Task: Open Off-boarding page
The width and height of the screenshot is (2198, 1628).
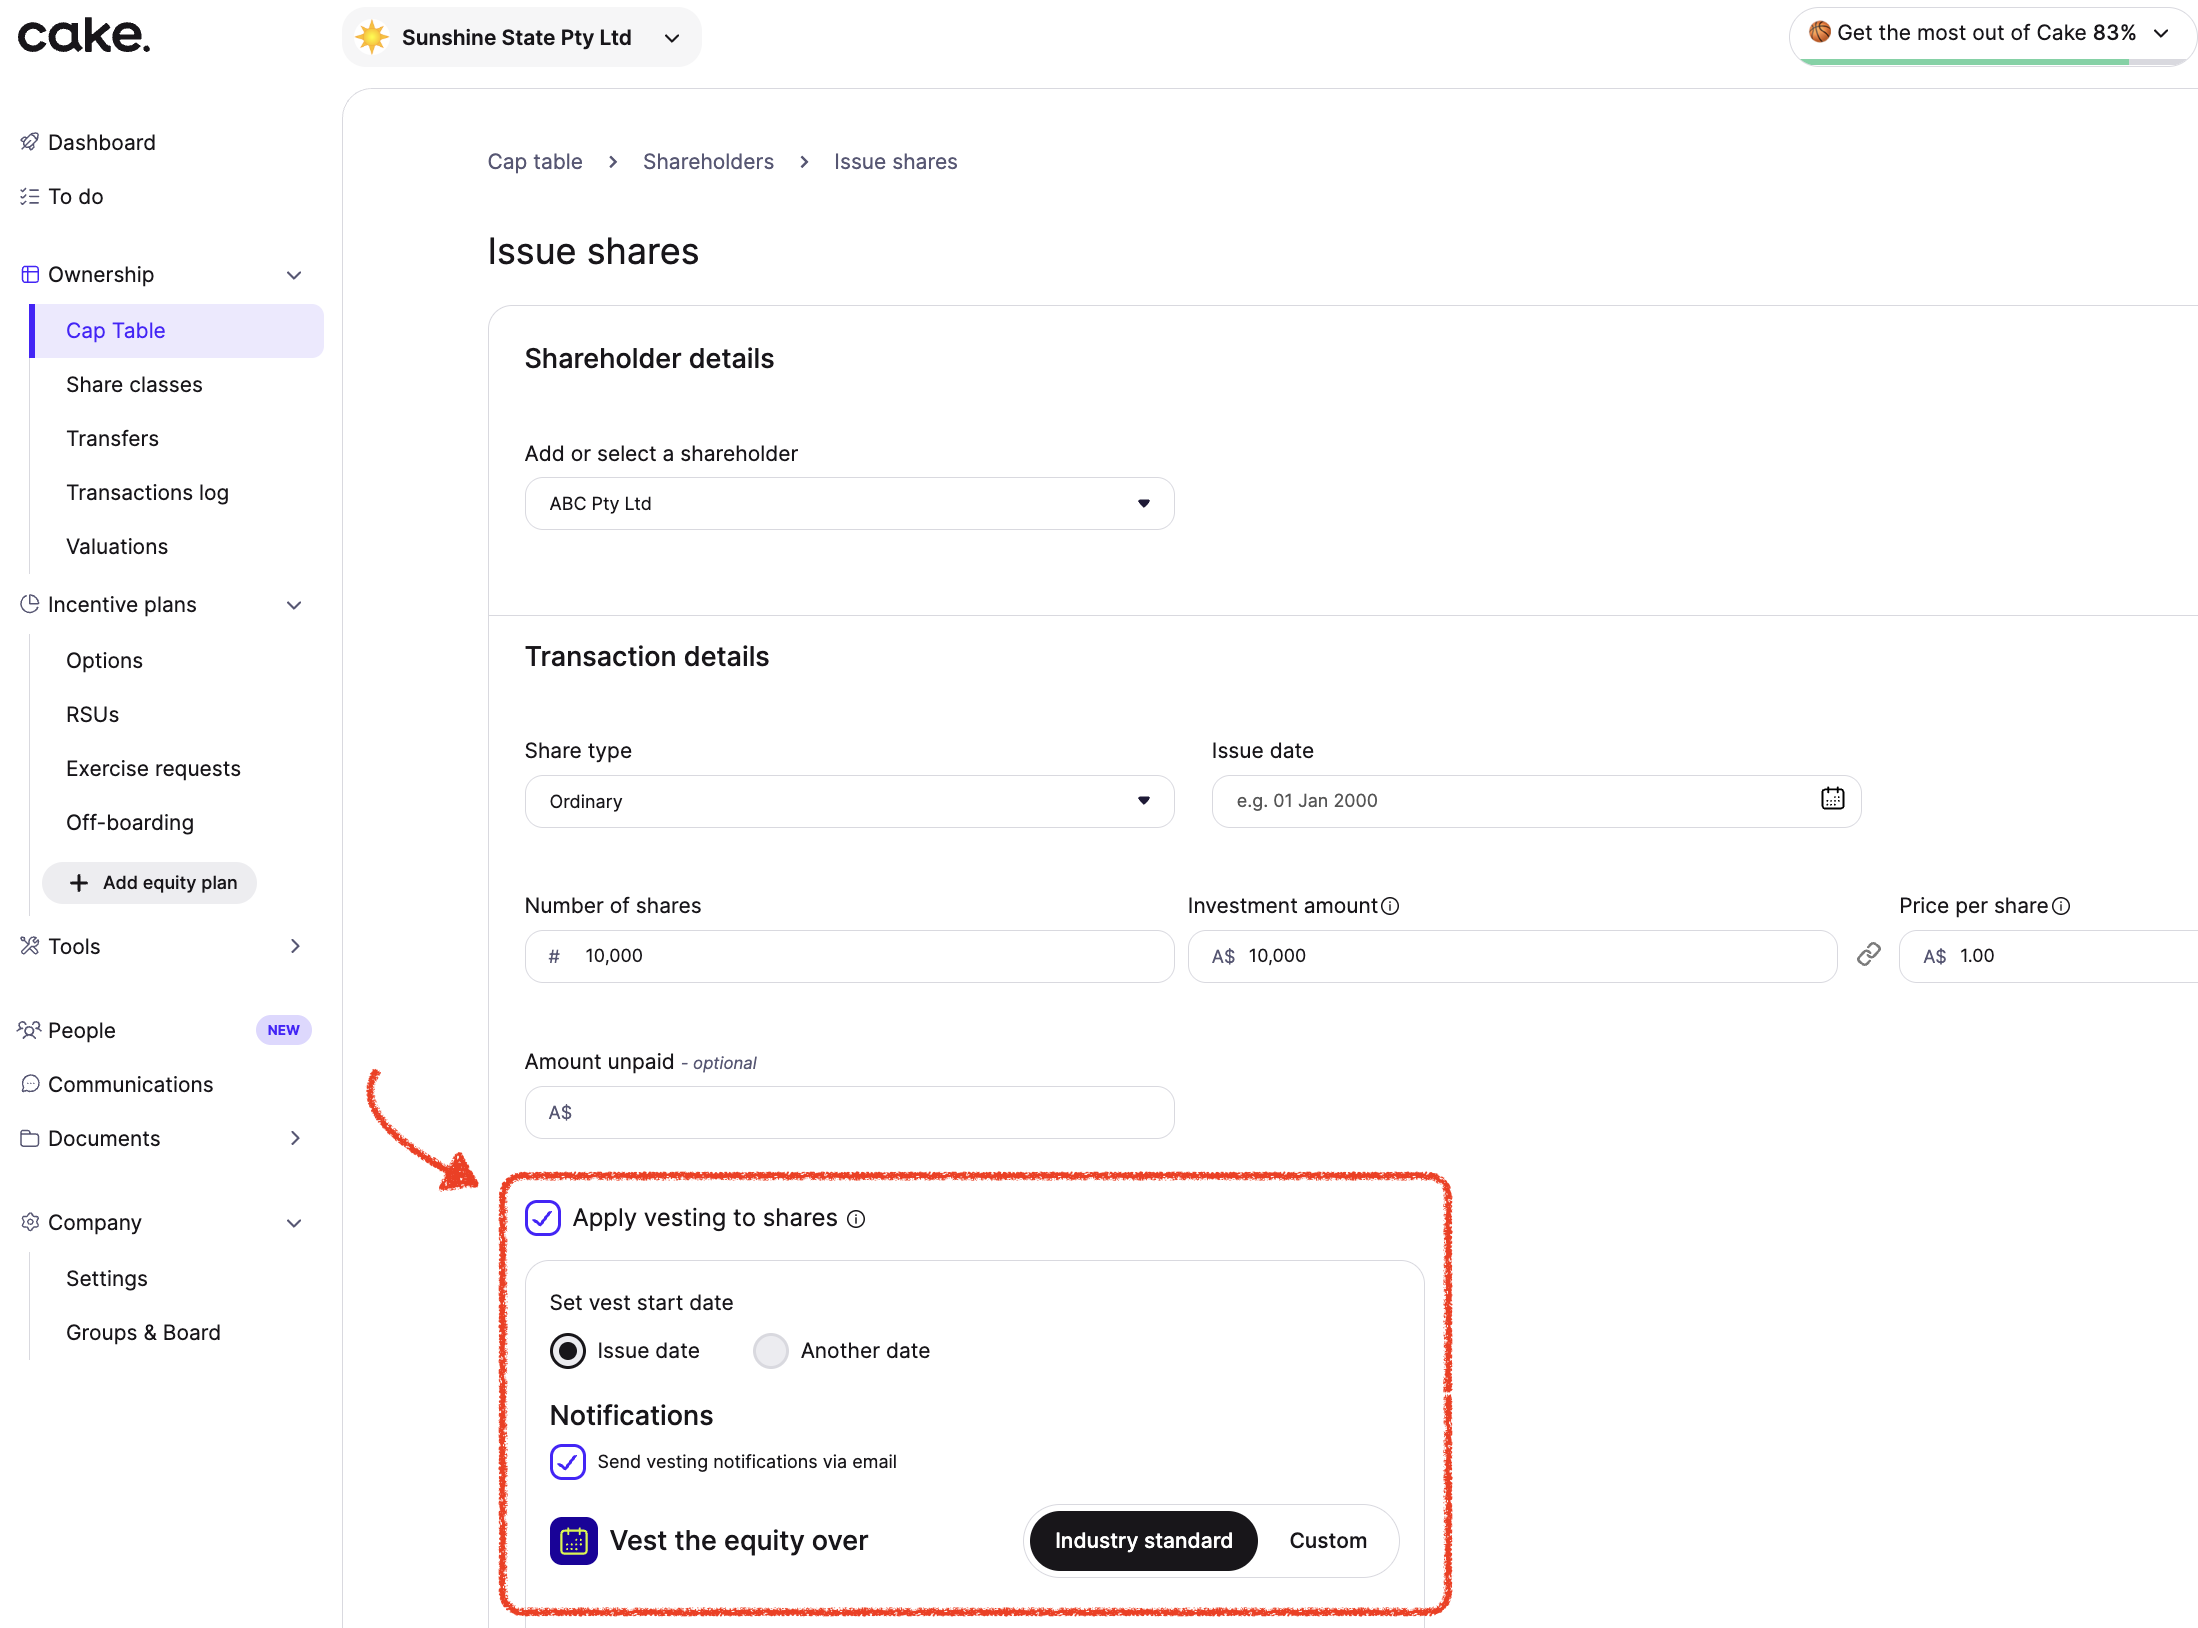Action: pos(130,822)
